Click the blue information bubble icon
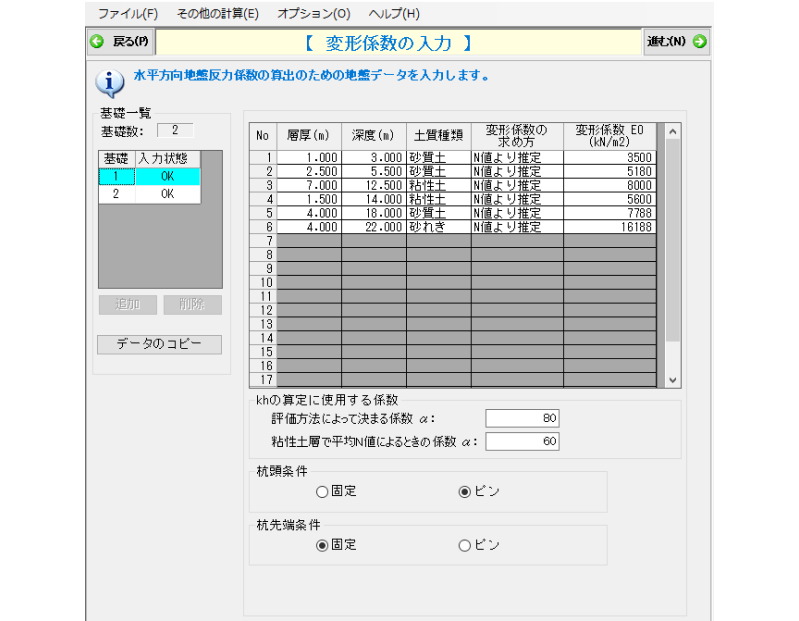 click(x=110, y=83)
